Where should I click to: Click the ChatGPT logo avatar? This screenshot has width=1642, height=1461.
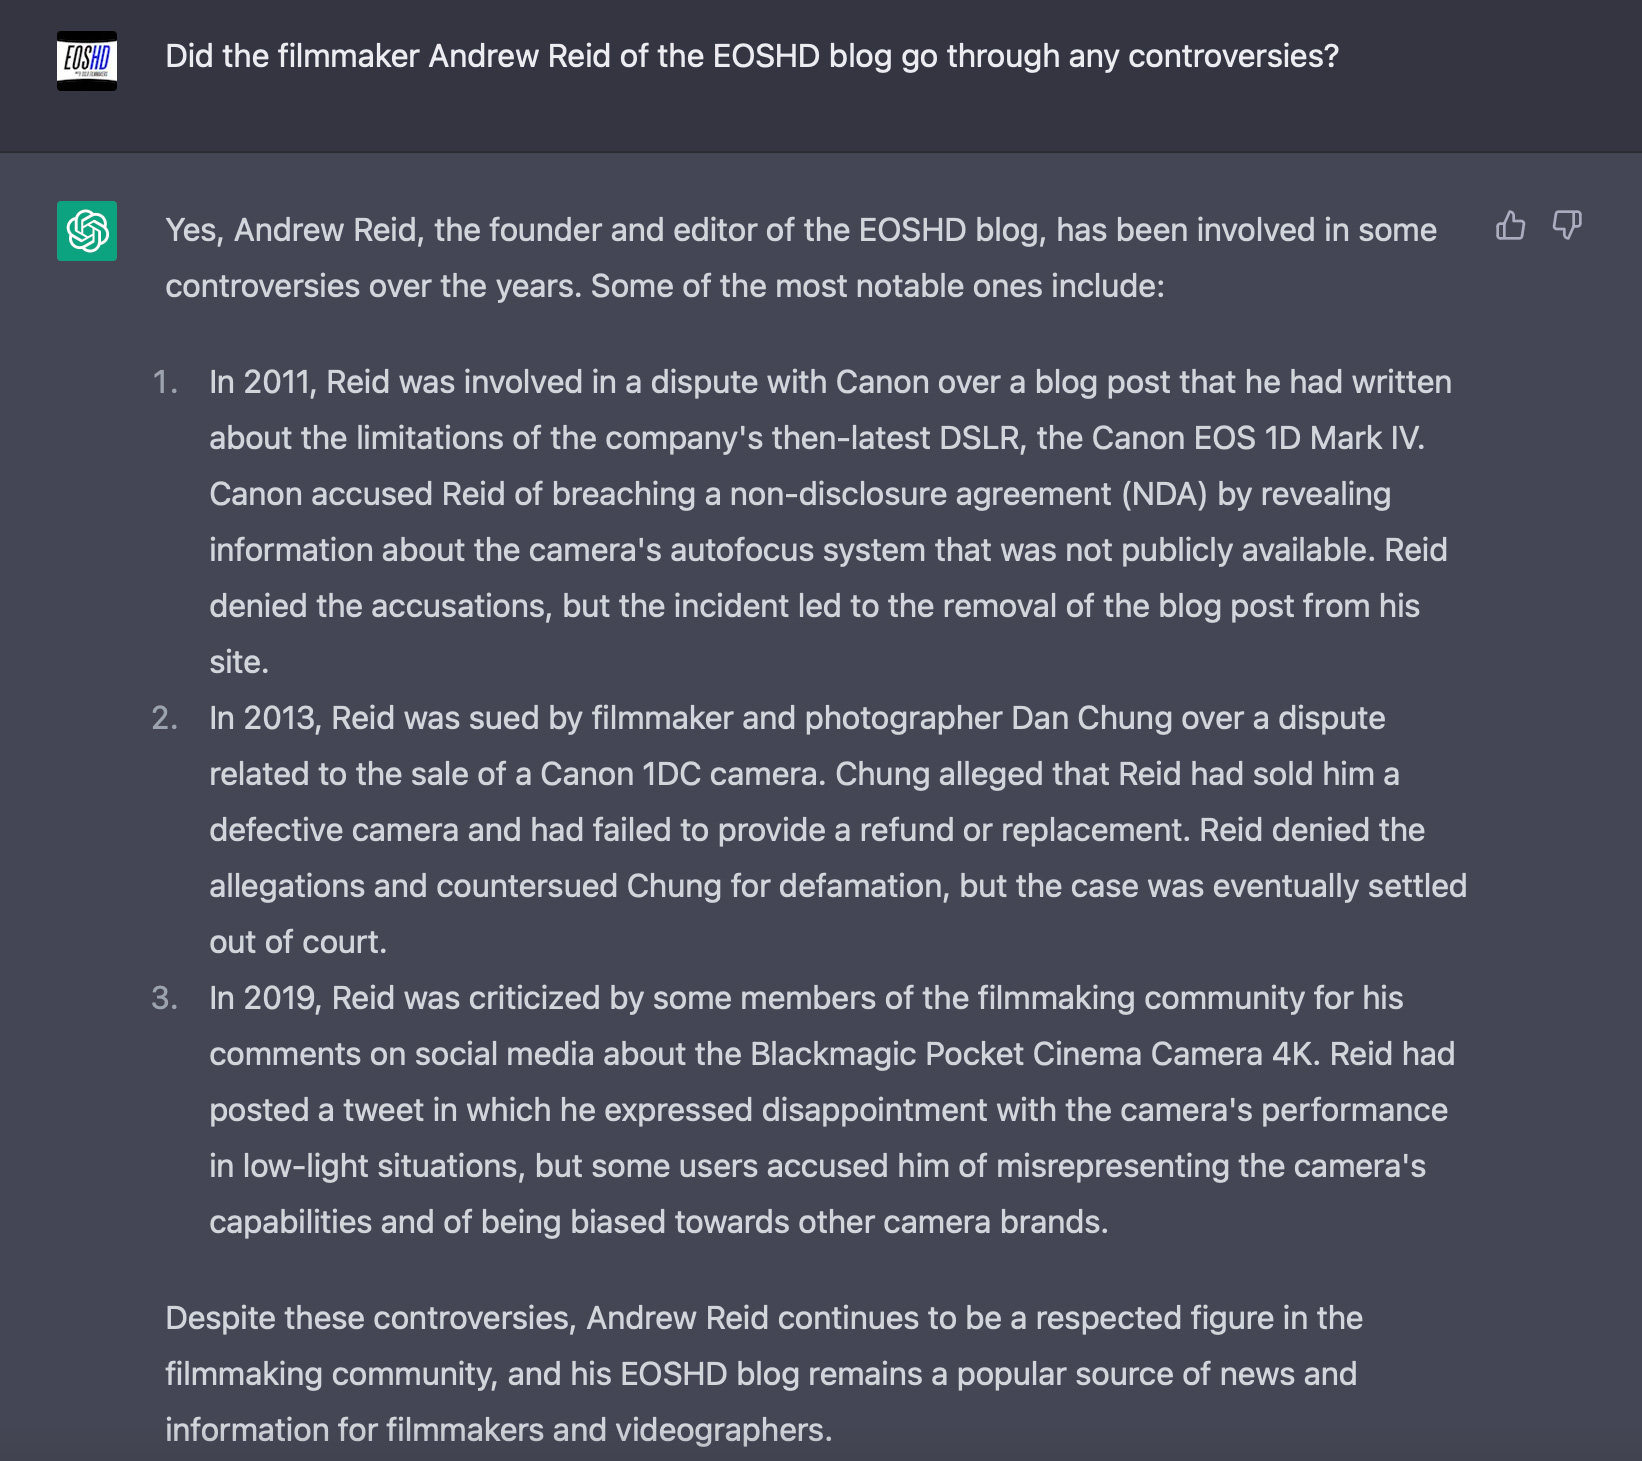pos(87,231)
